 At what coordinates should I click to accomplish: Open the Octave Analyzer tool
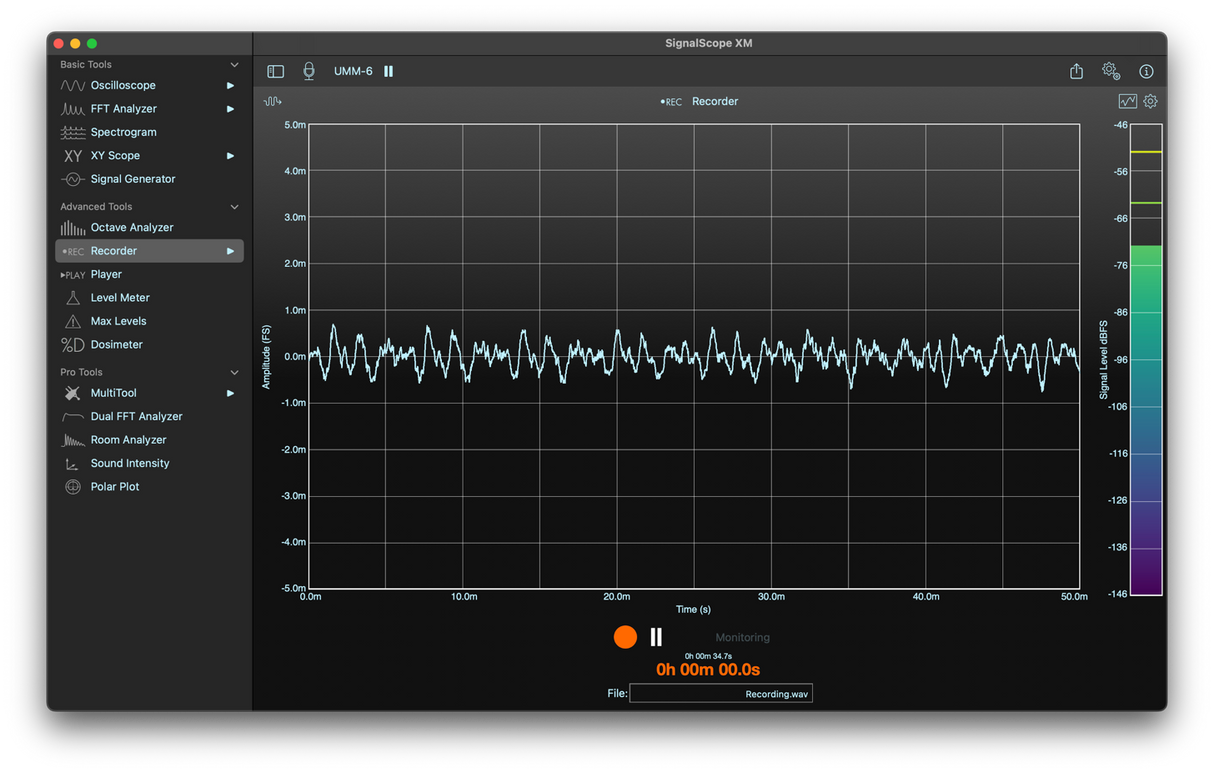(131, 227)
